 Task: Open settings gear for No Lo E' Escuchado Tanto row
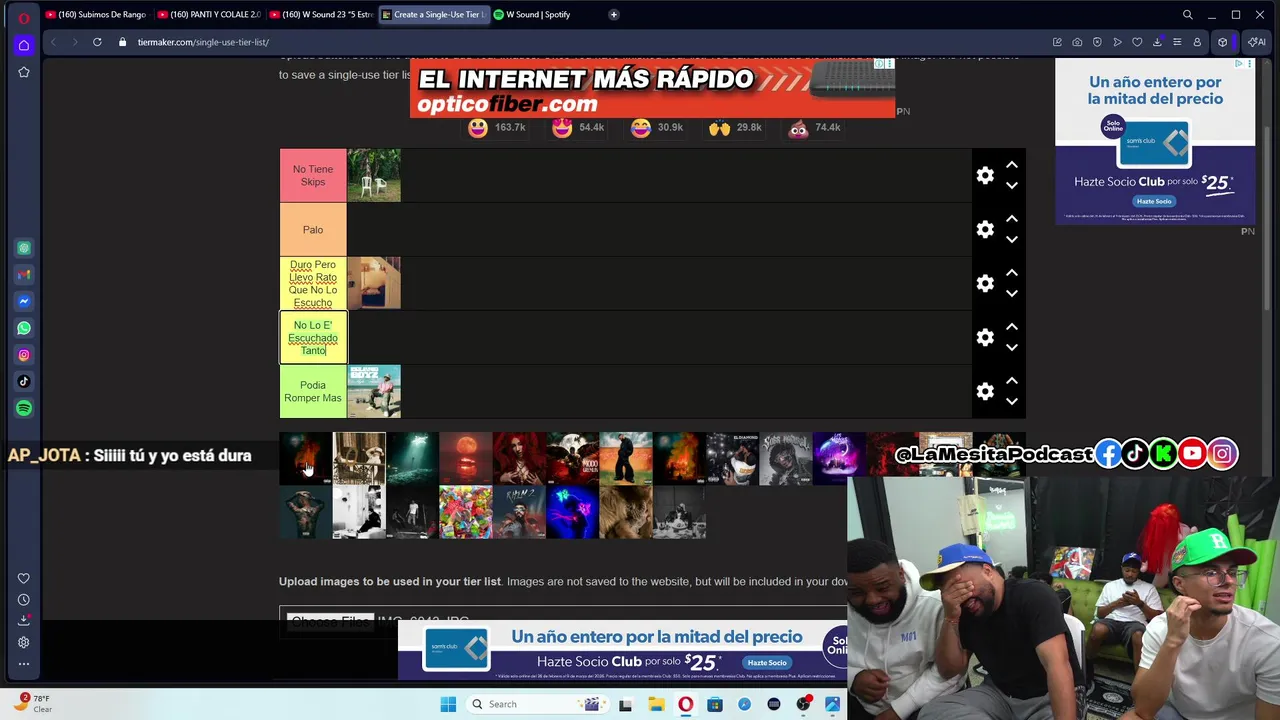point(985,338)
